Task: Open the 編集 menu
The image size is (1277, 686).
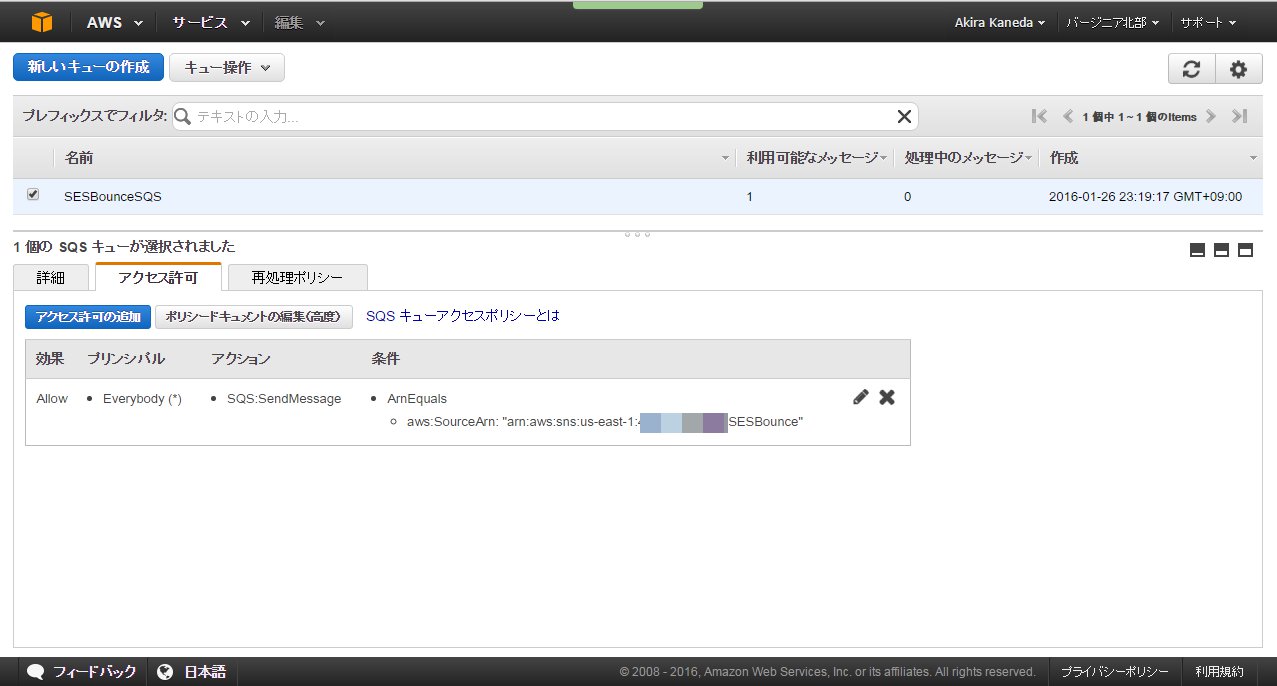Action: coord(300,22)
